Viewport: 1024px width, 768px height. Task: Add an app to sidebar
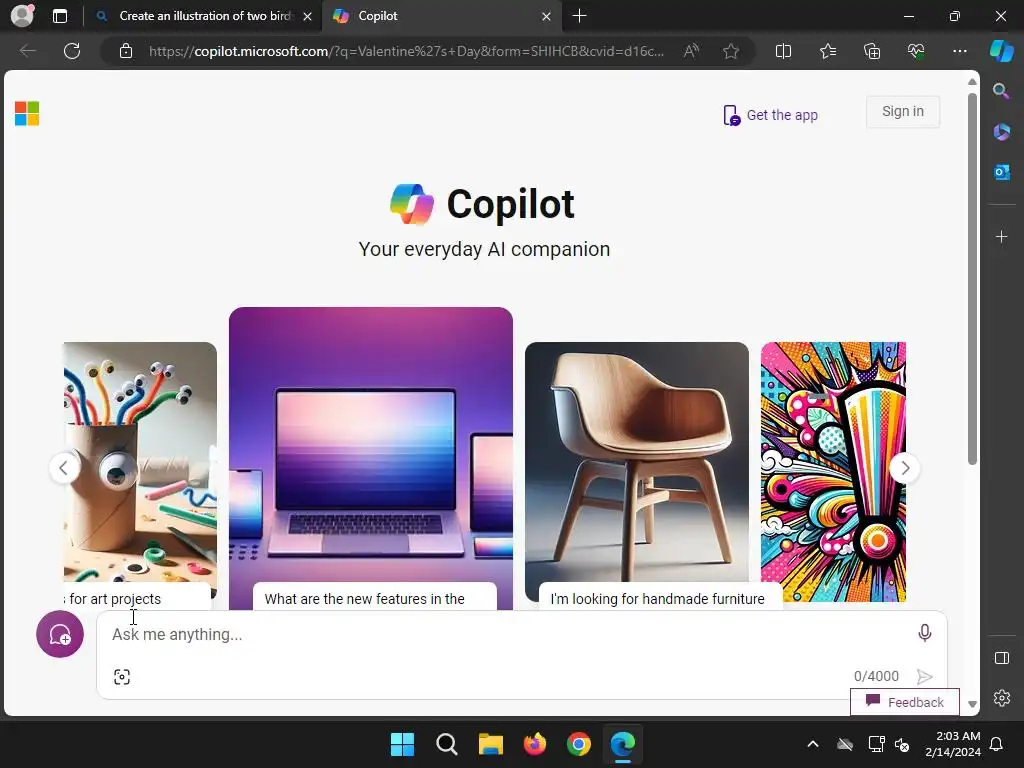pos(1001,236)
